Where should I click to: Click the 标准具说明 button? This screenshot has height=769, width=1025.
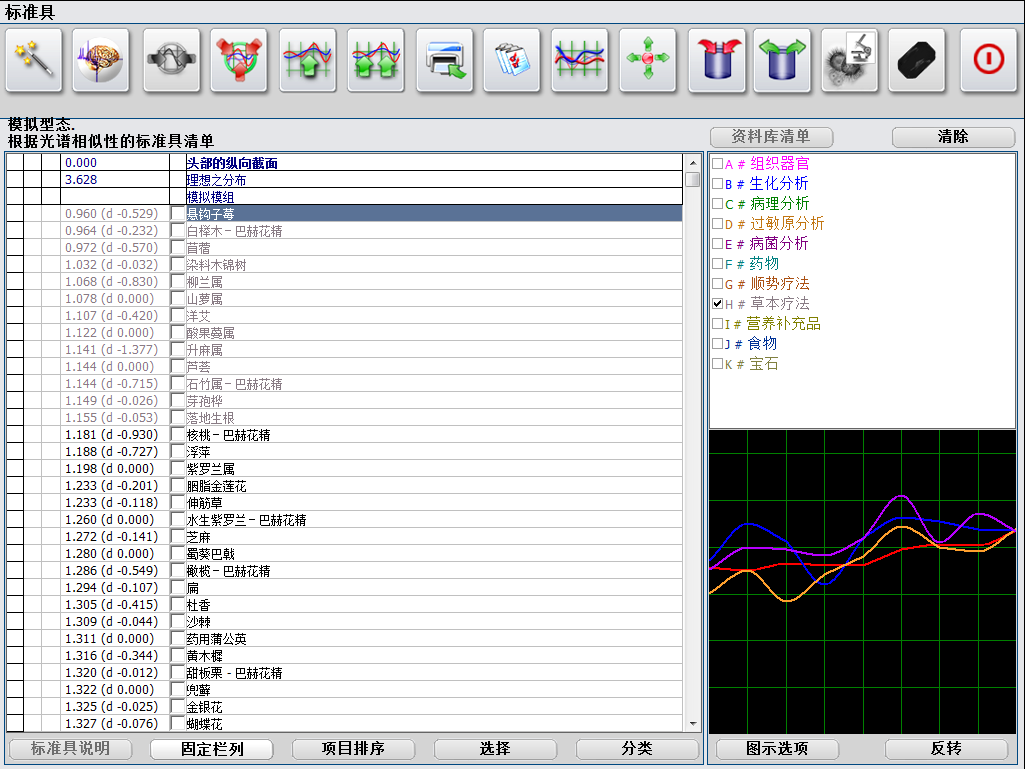coord(71,749)
